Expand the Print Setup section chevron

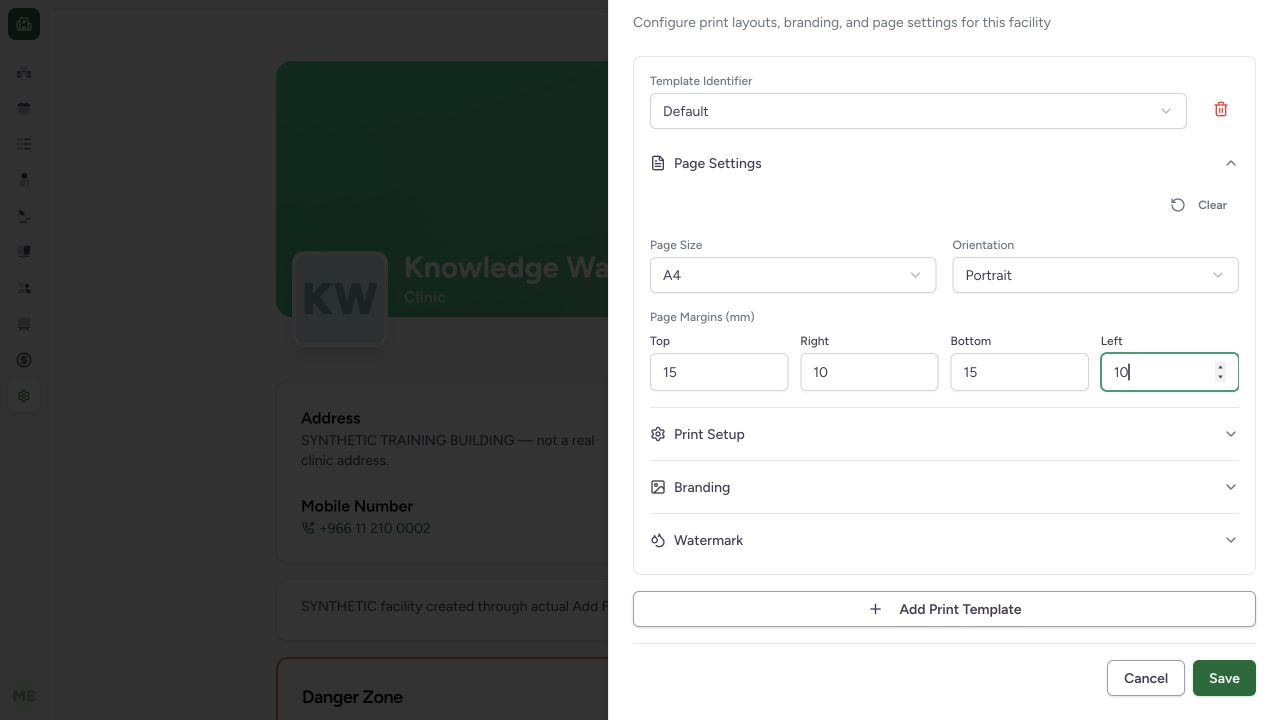pyautogui.click(x=1231, y=434)
